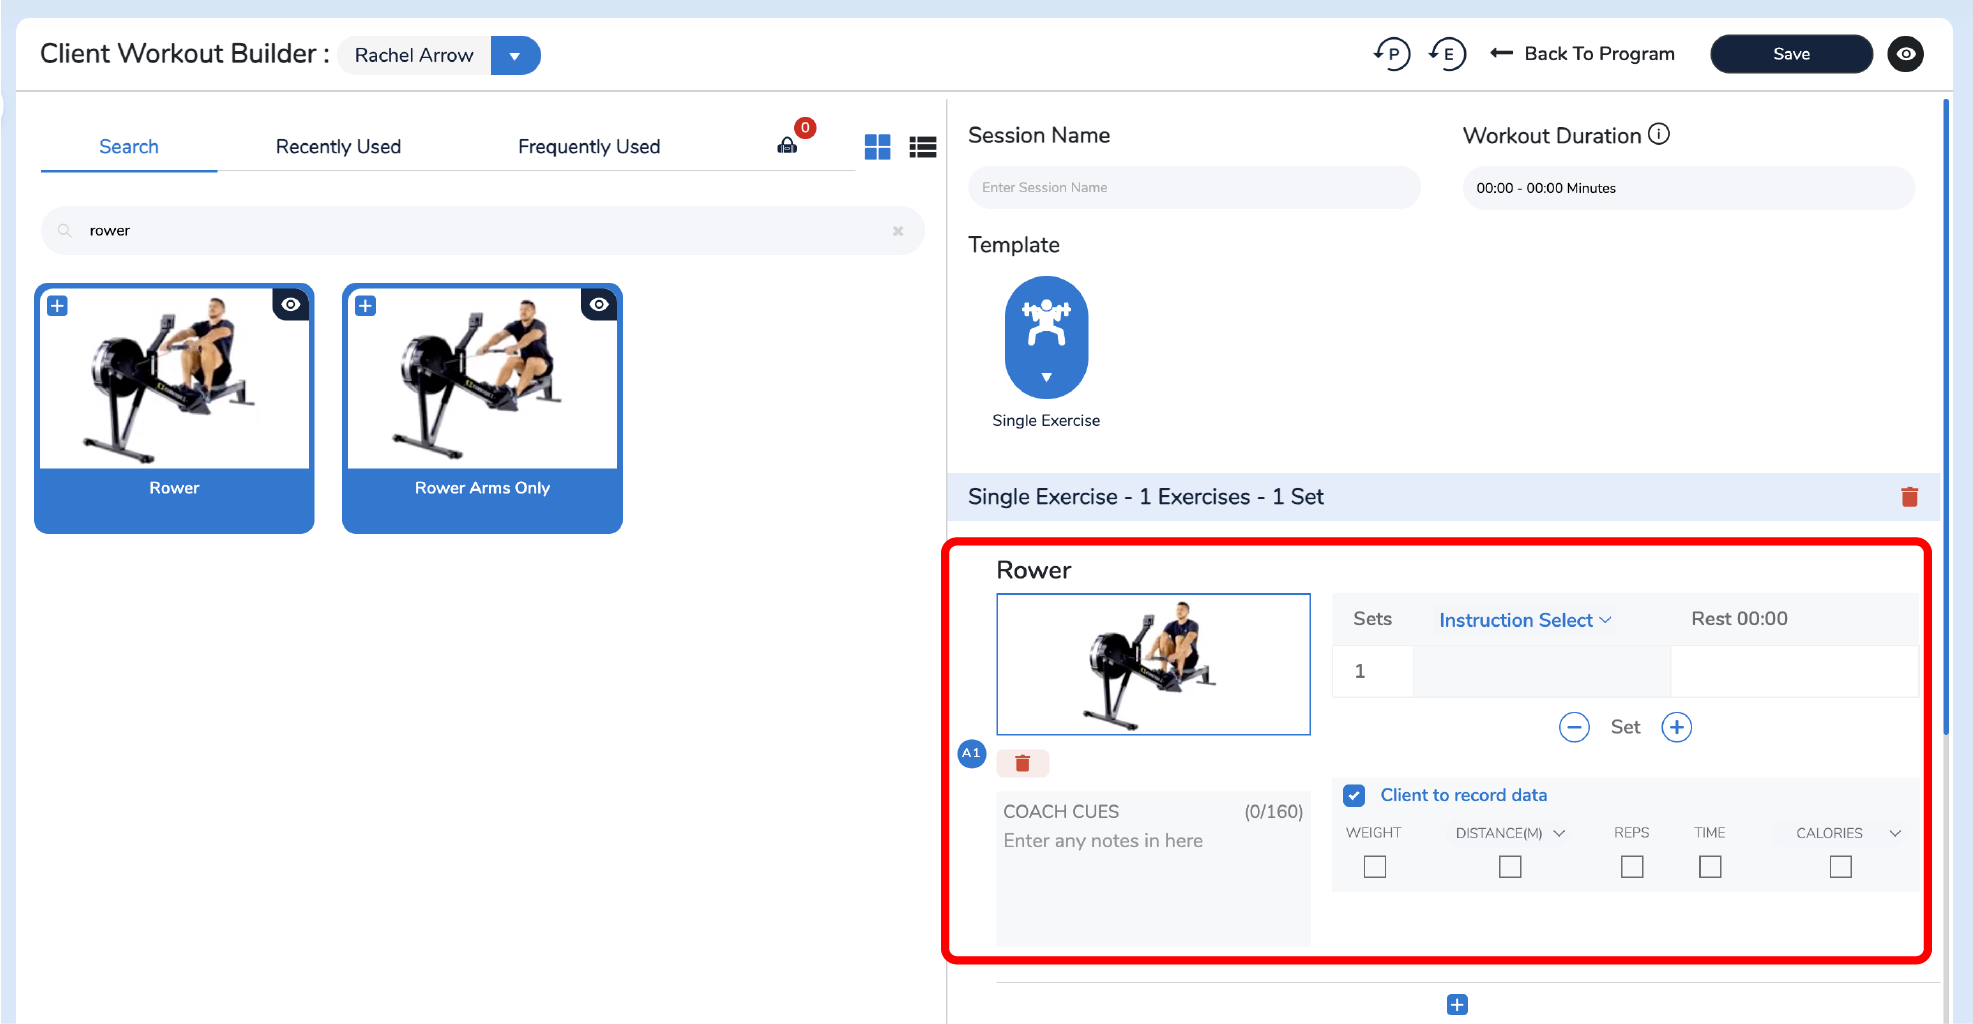1973x1024 pixels.
Task: Click the Coach Cues notes area
Action: pos(1153,868)
